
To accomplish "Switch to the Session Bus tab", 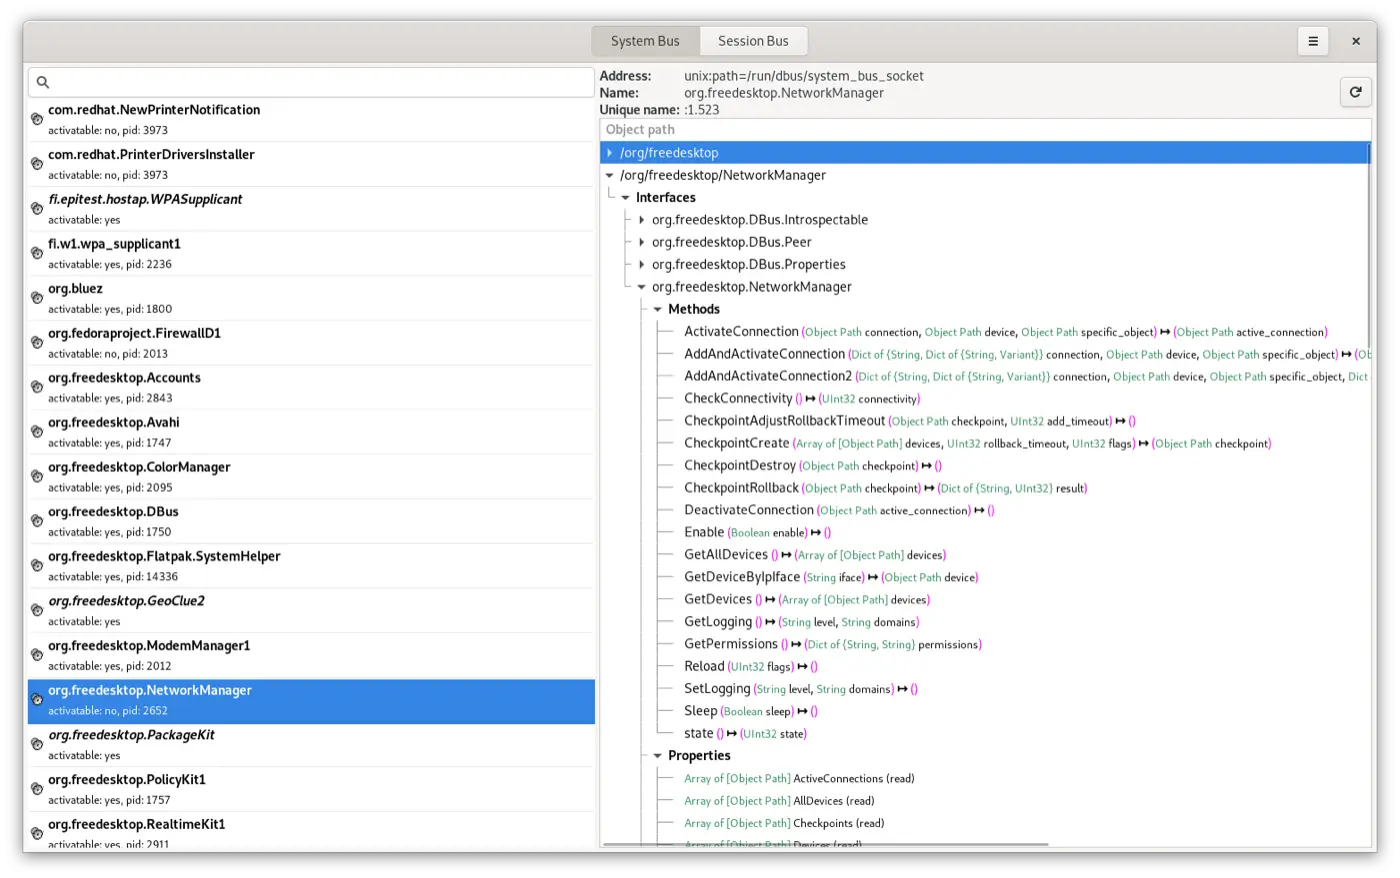I will pos(753,41).
